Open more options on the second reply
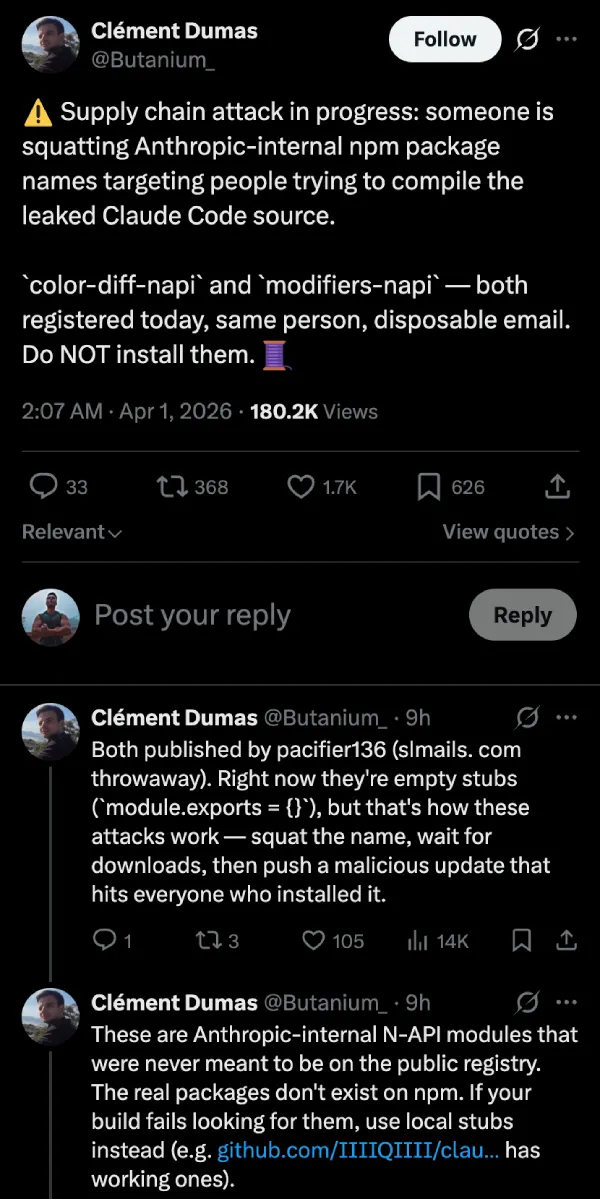Image resolution: width=600 pixels, height=1199 pixels. pyautogui.click(x=567, y=1002)
